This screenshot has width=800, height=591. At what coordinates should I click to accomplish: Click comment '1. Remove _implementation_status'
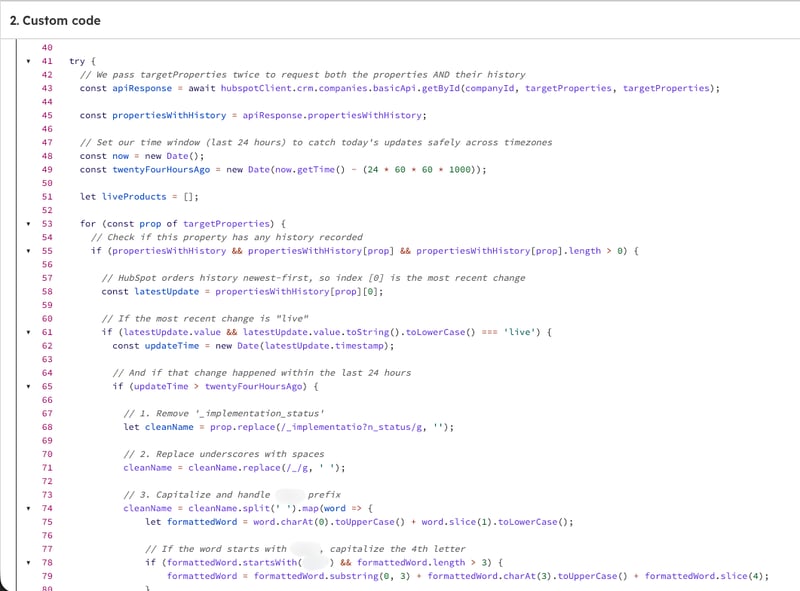(223, 413)
